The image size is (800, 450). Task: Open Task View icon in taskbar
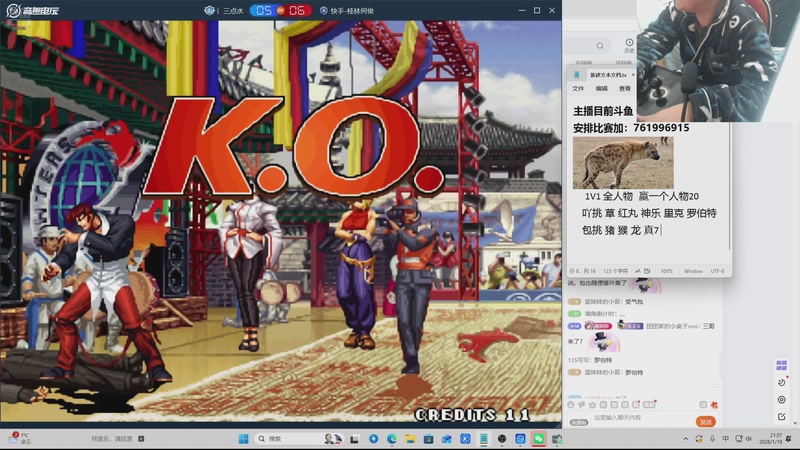[x=354, y=439]
